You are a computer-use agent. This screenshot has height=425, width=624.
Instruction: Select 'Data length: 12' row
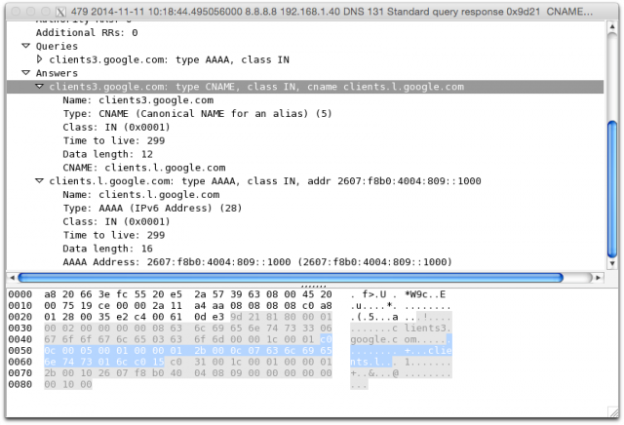click(x=107, y=154)
